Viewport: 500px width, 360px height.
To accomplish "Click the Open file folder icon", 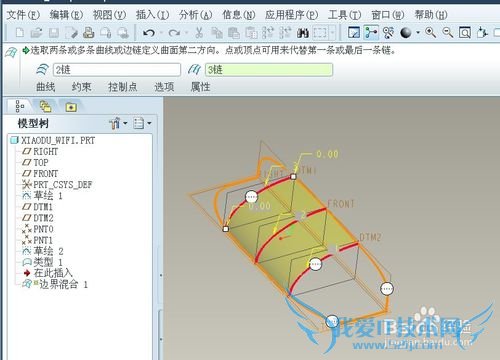I will tap(36, 33).
